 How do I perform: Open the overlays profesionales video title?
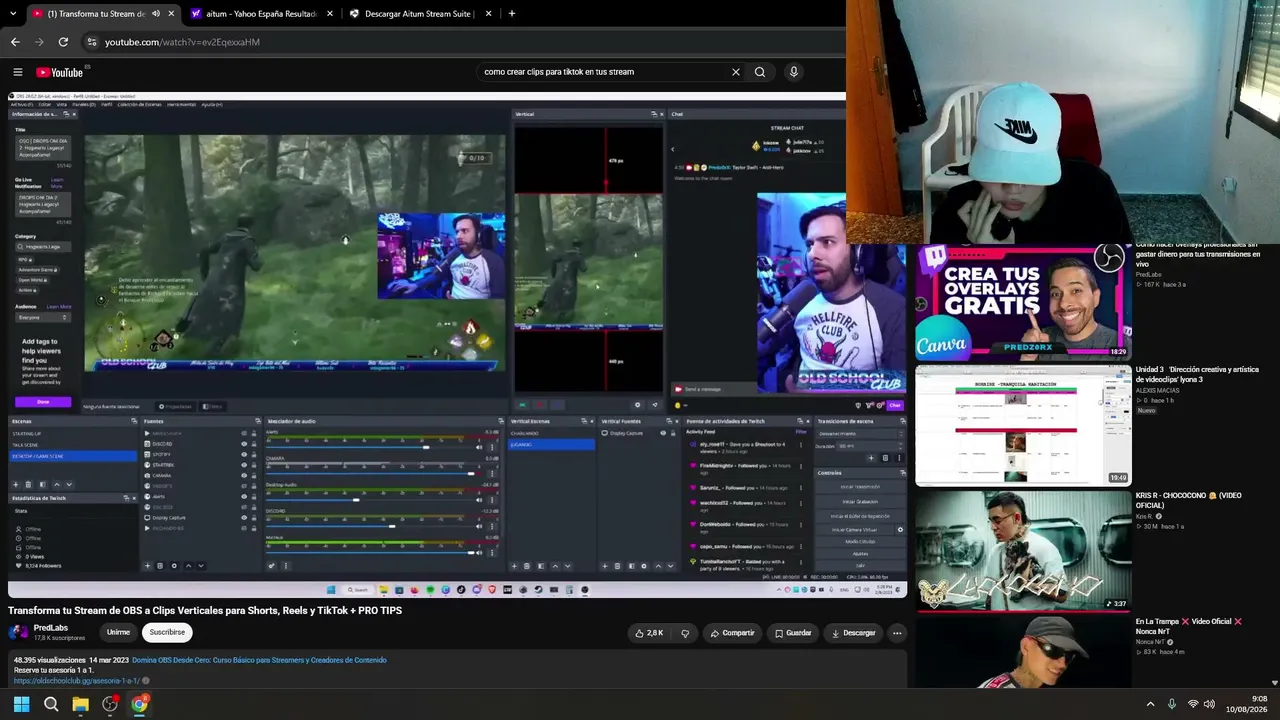coord(1198,254)
